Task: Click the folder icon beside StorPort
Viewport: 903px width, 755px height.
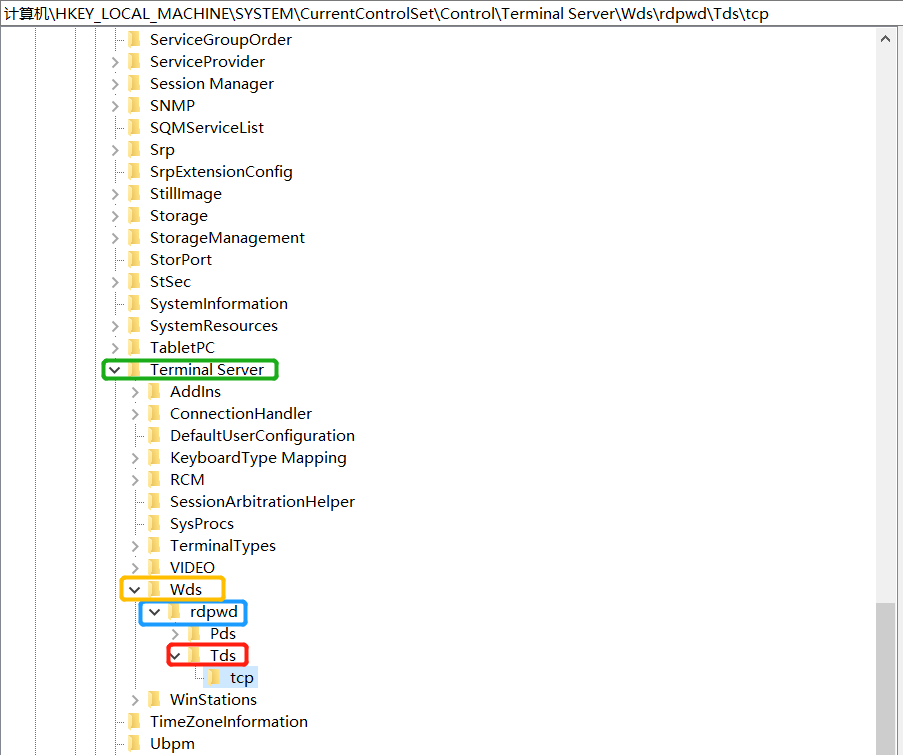Action: (x=134, y=260)
